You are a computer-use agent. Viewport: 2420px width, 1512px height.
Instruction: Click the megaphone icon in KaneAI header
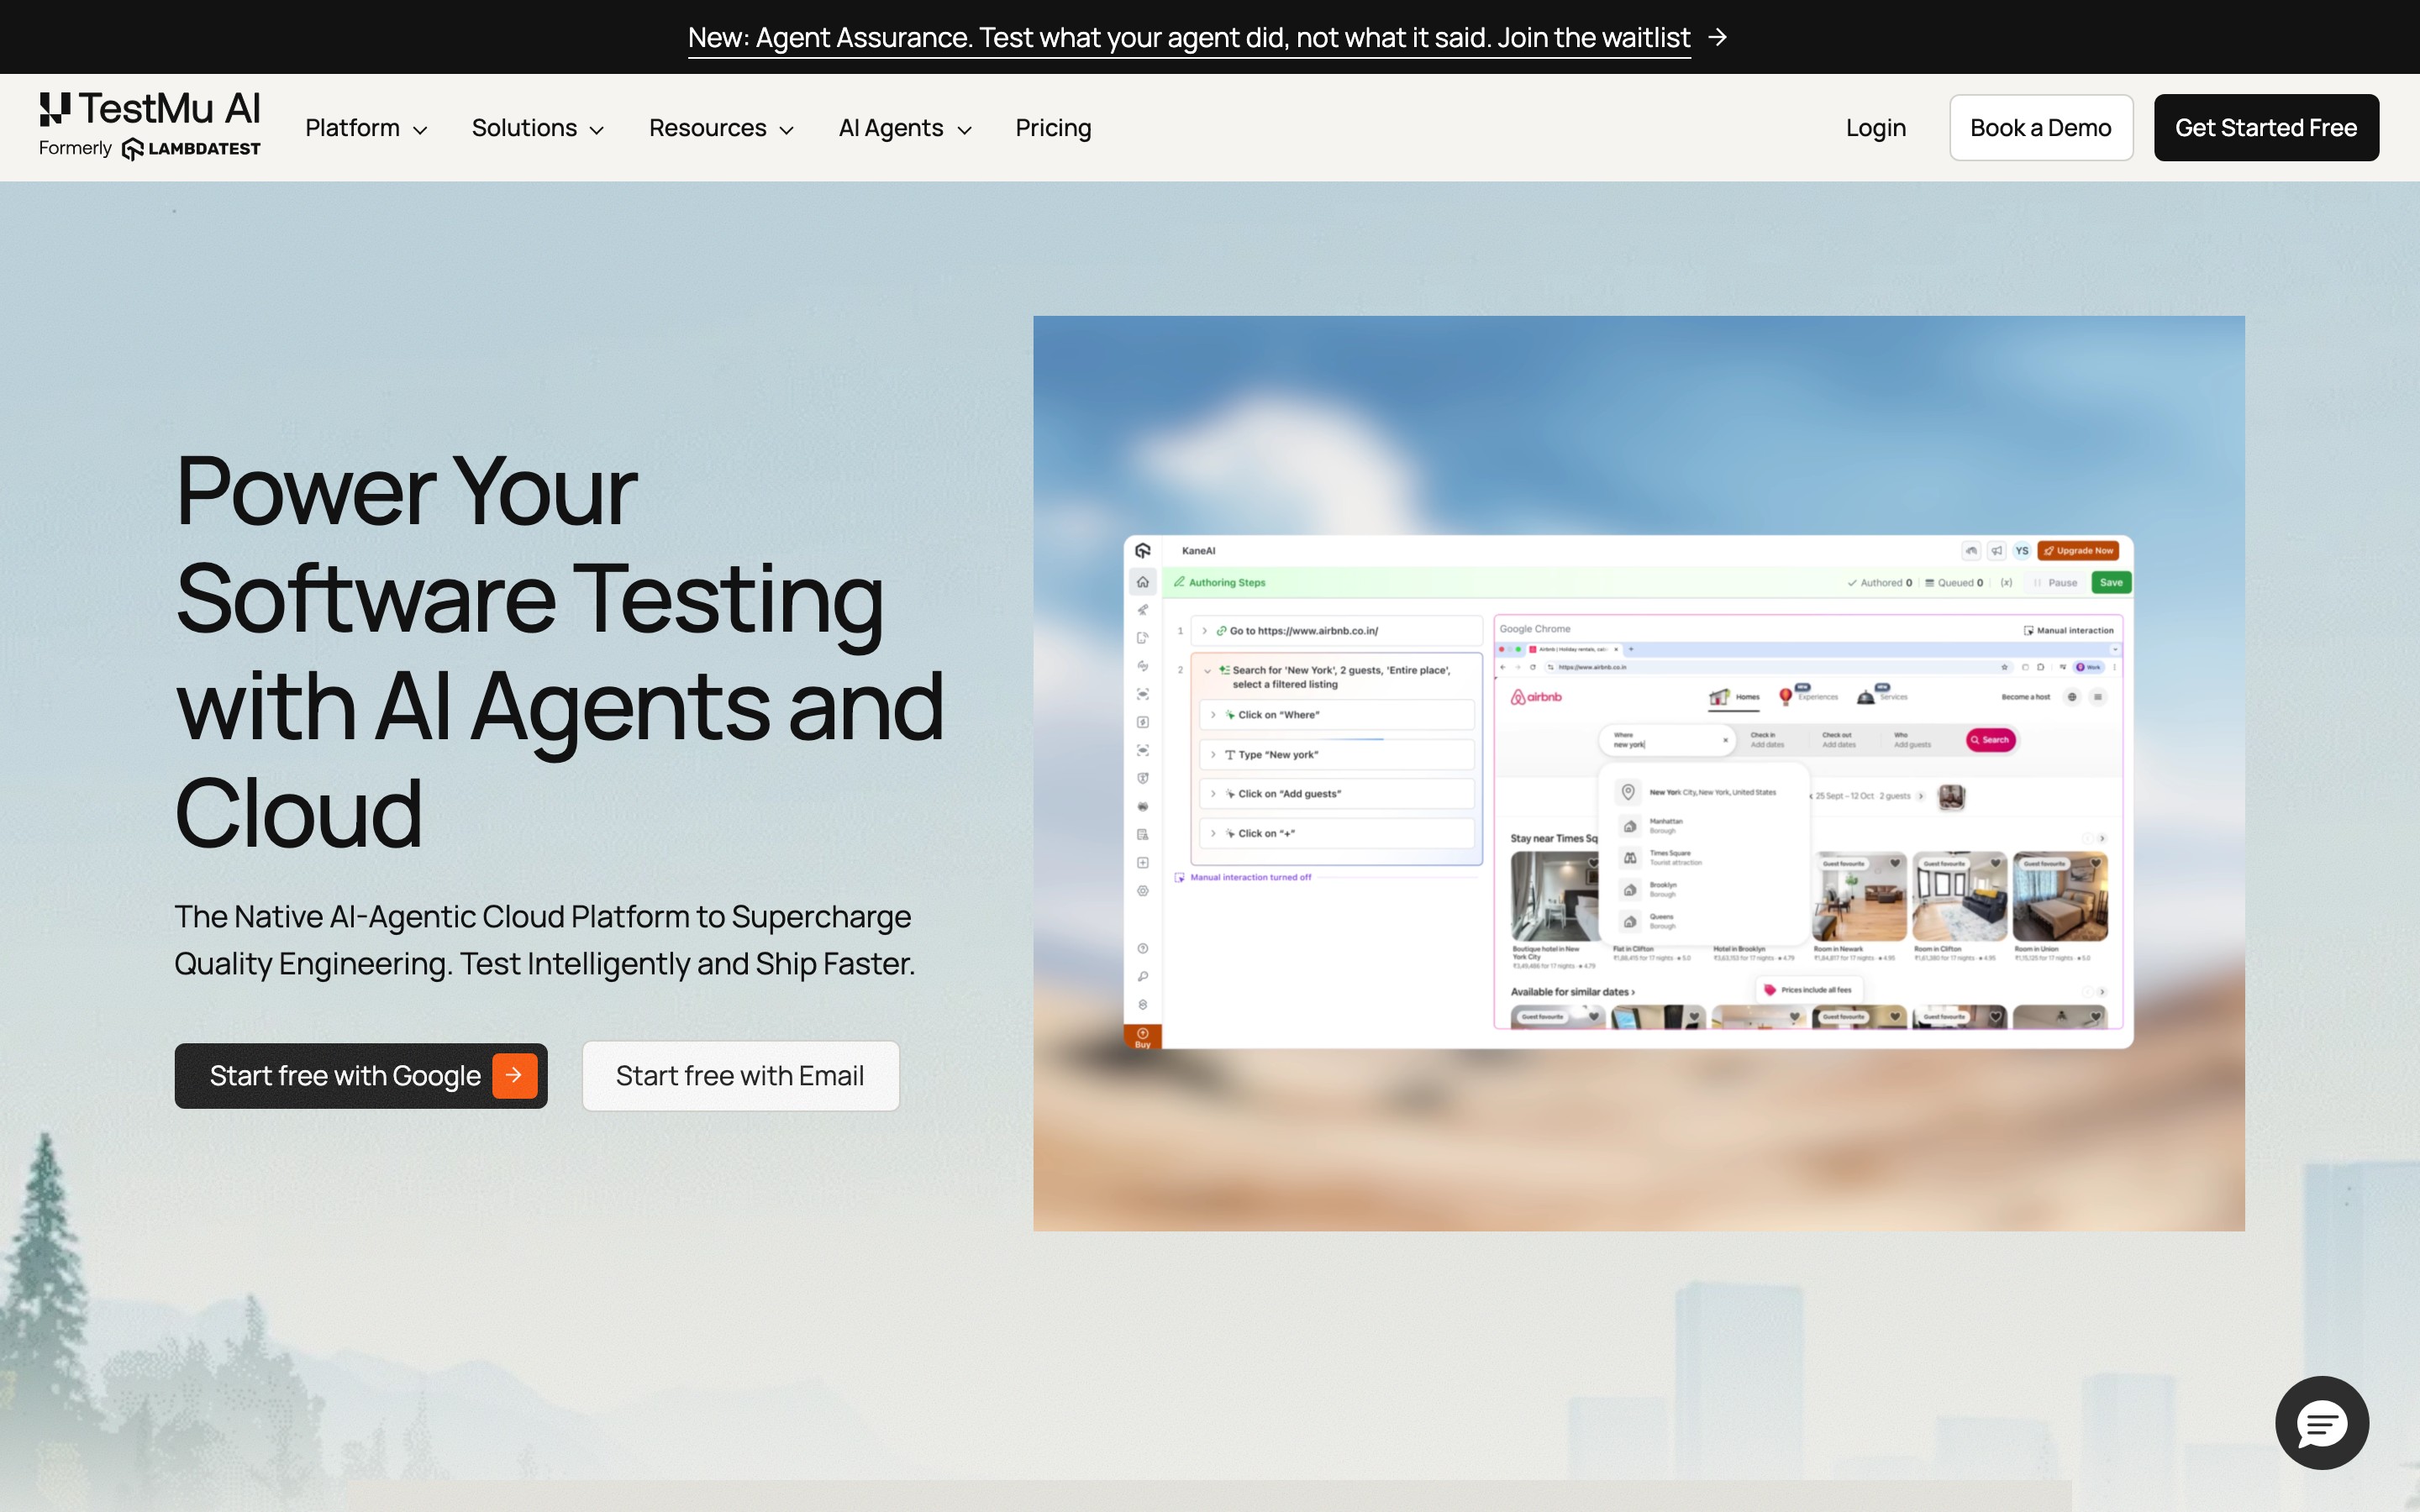pyautogui.click(x=1996, y=551)
